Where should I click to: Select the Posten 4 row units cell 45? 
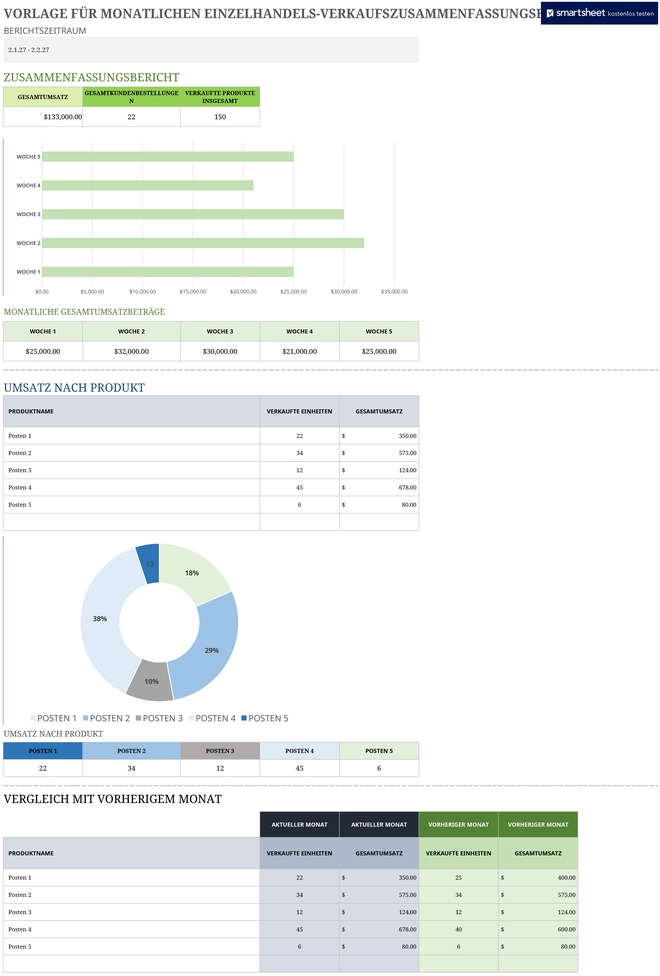click(299, 487)
